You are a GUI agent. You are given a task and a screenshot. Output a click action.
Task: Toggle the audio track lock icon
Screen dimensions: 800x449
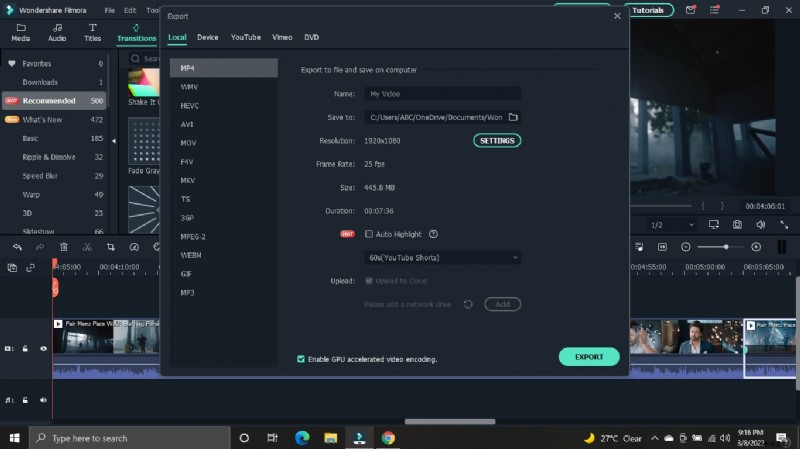[25, 400]
